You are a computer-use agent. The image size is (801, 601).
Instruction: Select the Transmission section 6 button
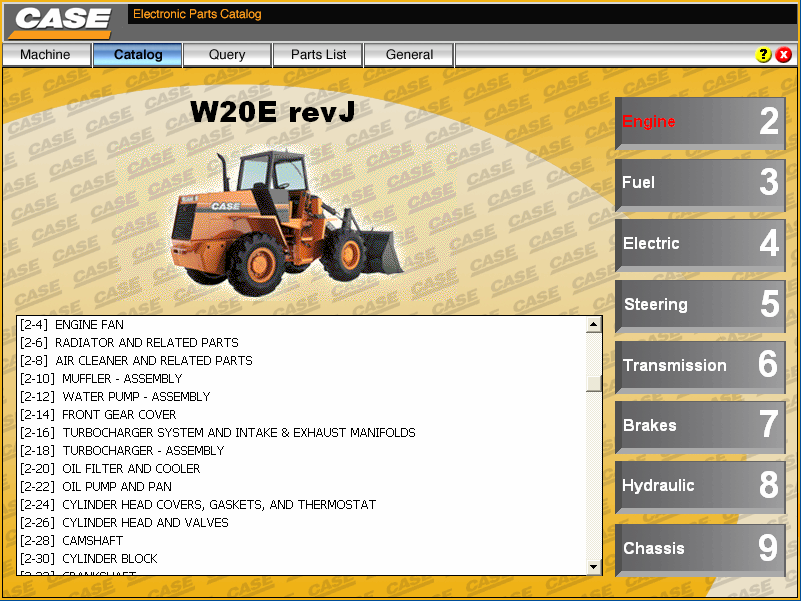pyautogui.click(x=700, y=366)
